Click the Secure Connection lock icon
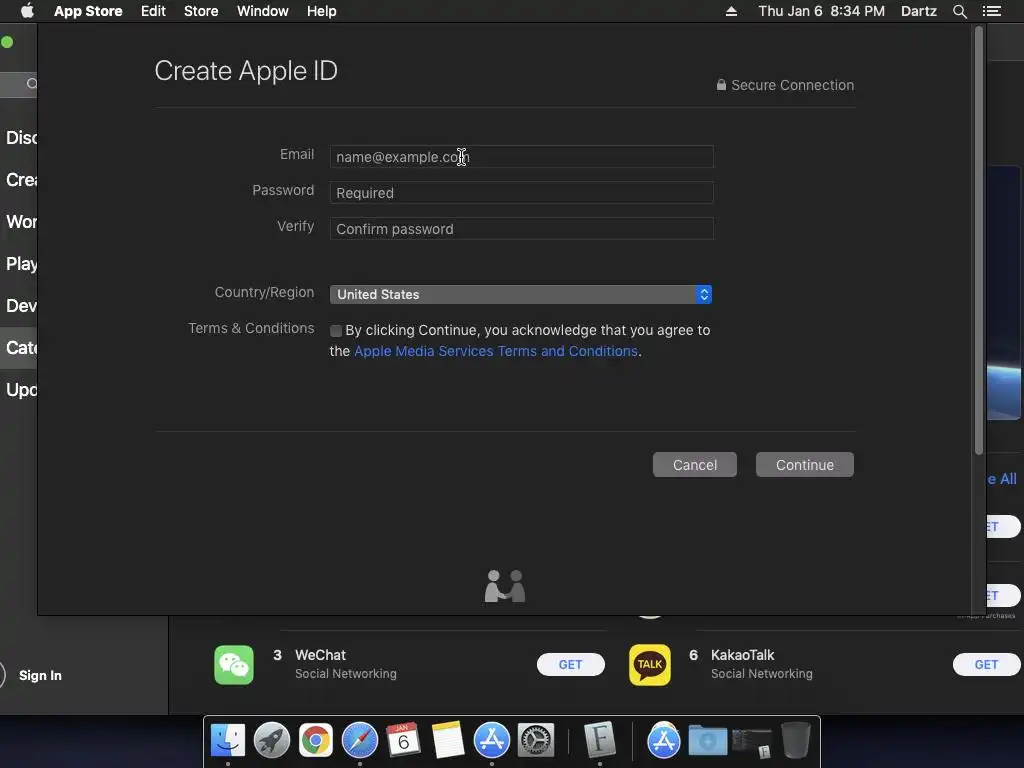 click(x=721, y=85)
